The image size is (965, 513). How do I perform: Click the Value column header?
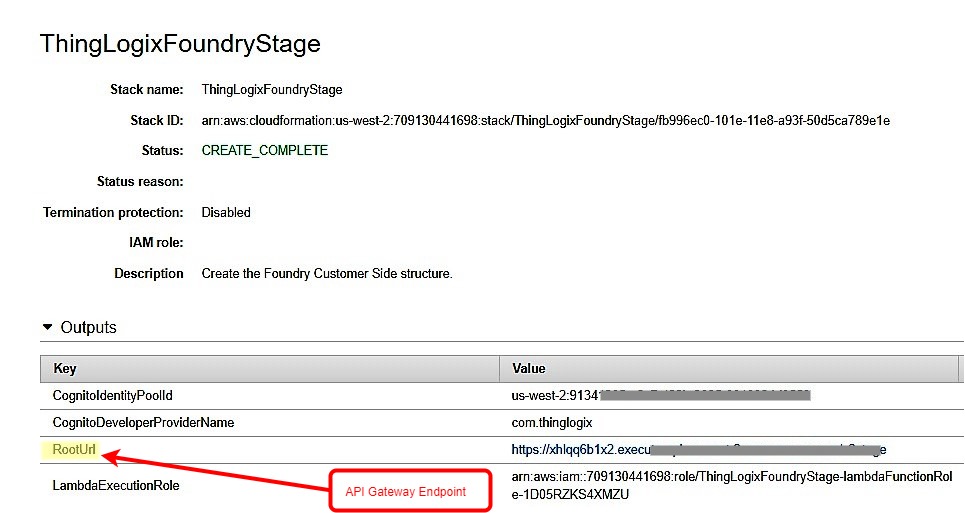tap(729, 368)
